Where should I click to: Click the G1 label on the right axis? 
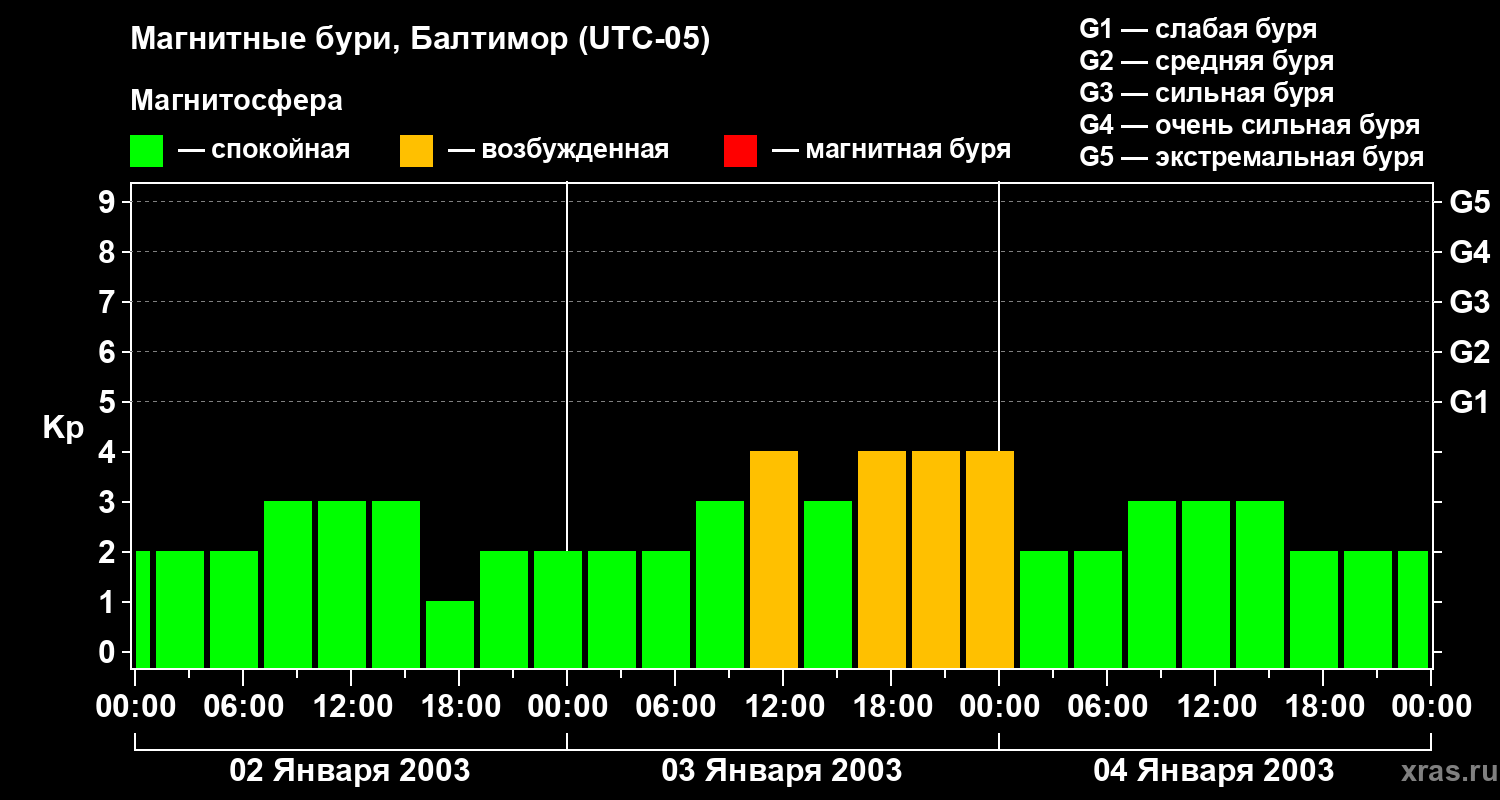pos(1469,402)
